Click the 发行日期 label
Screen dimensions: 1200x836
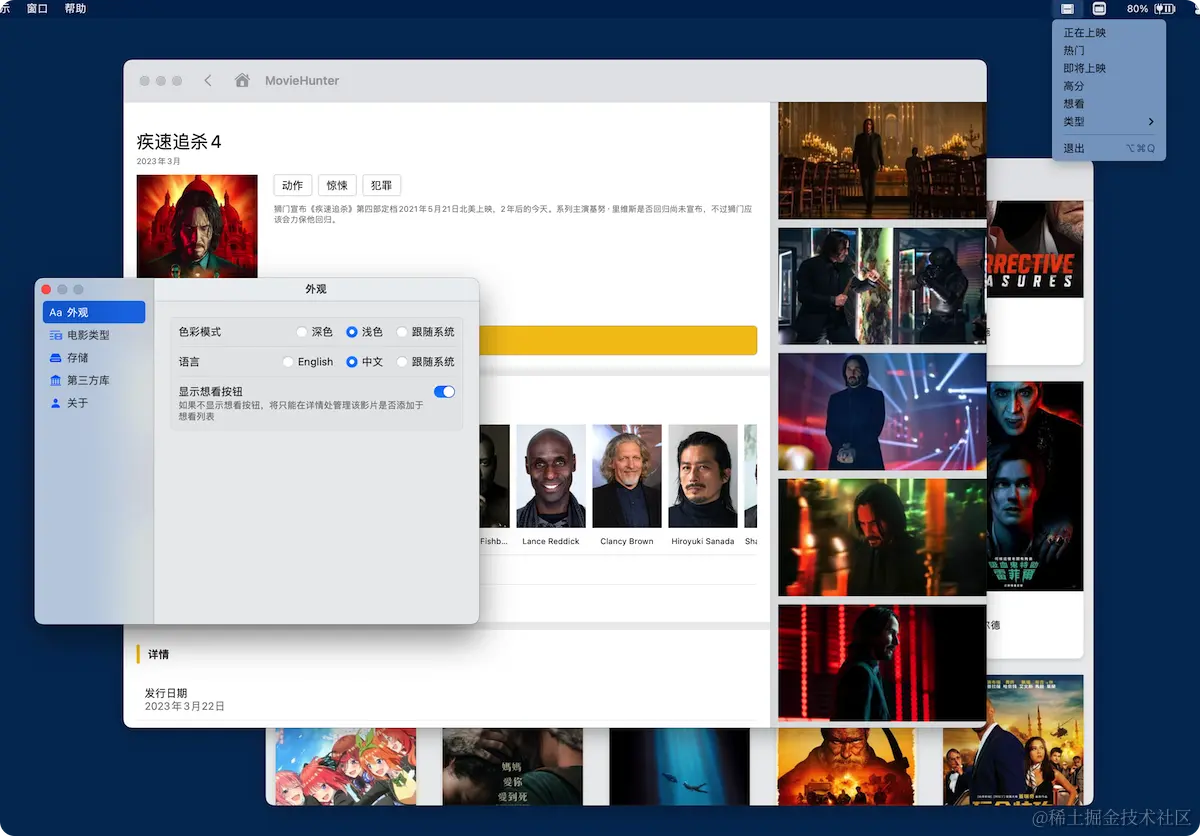click(x=166, y=693)
